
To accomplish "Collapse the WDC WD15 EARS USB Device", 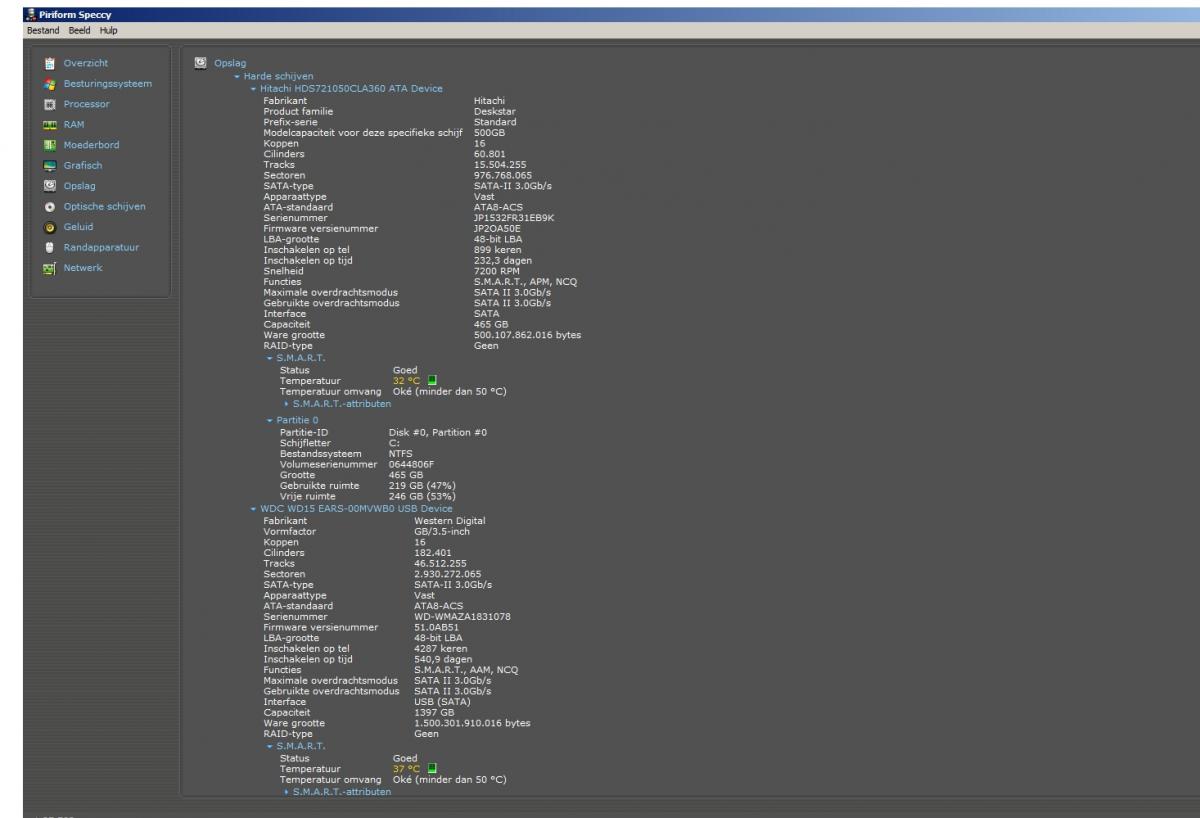I will [x=253, y=509].
